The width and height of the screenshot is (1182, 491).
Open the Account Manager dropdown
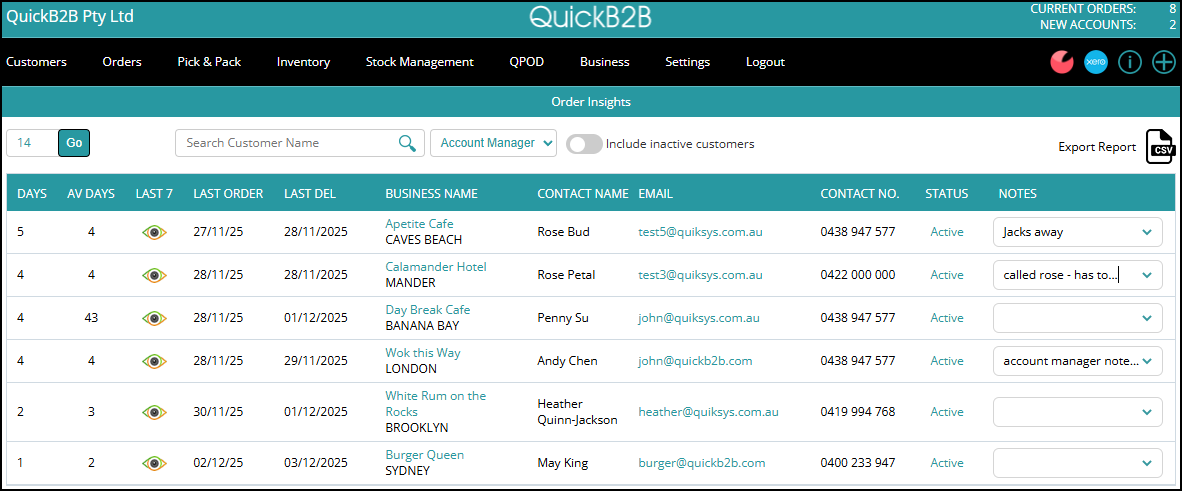coord(493,143)
